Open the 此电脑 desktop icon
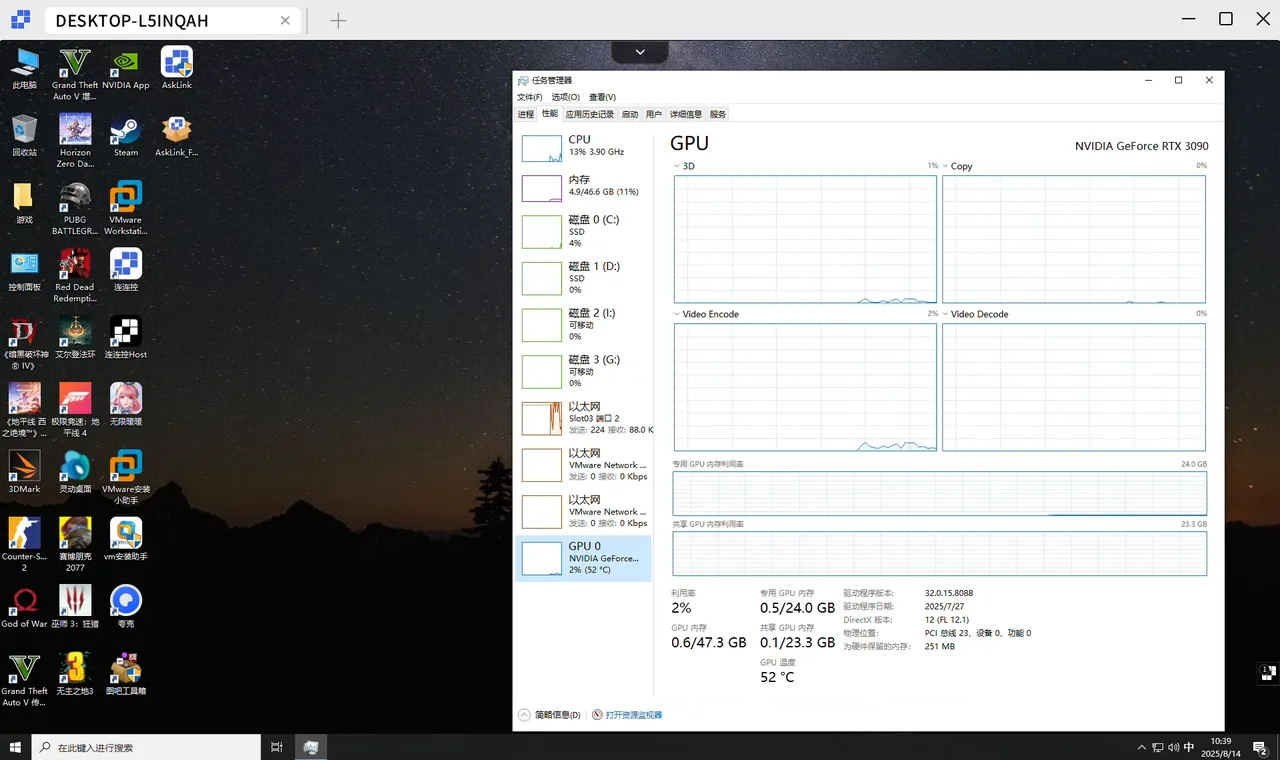The height and width of the screenshot is (760, 1280). pyautogui.click(x=24, y=69)
